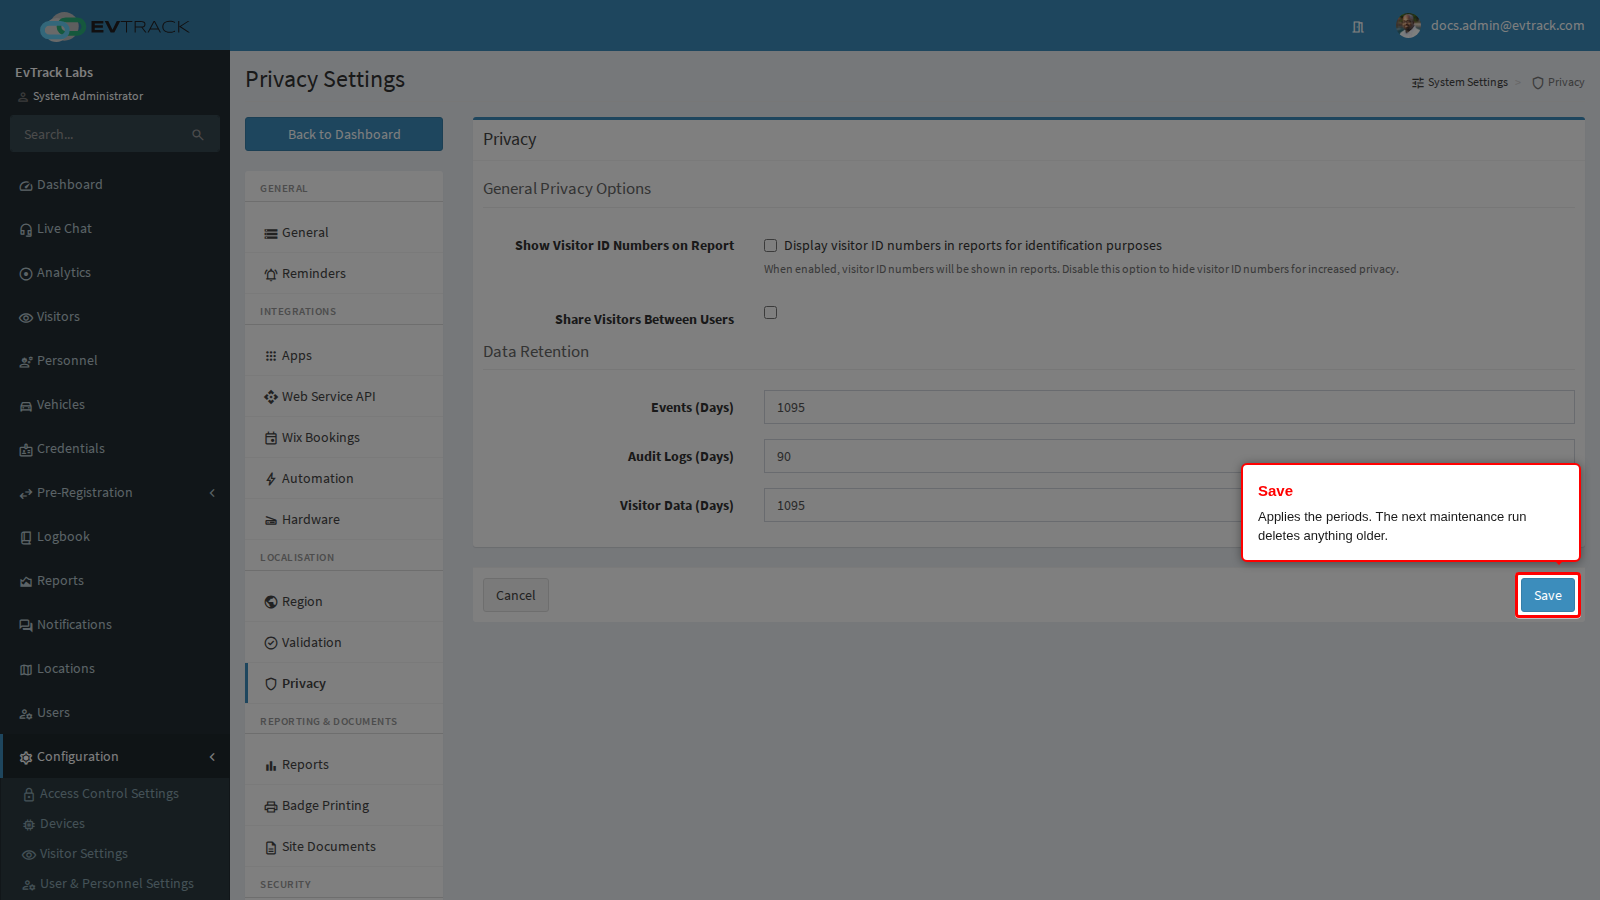
Task: Follow System Settings breadcrumb link
Action: (x=1460, y=83)
